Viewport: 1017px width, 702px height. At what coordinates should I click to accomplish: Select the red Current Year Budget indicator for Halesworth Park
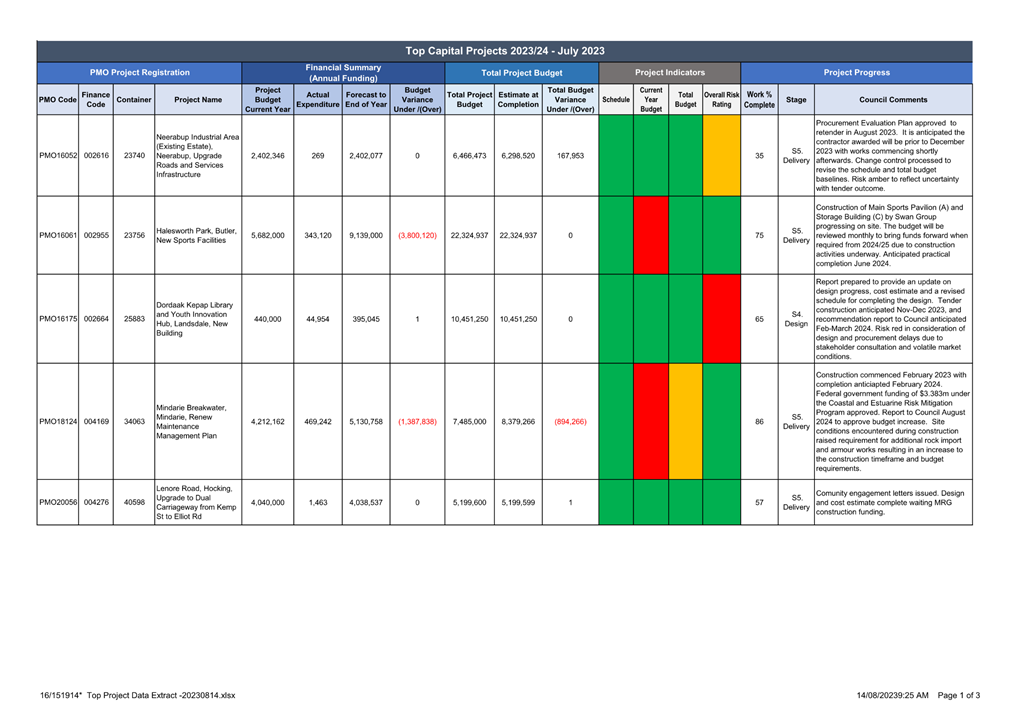[651, 236]
